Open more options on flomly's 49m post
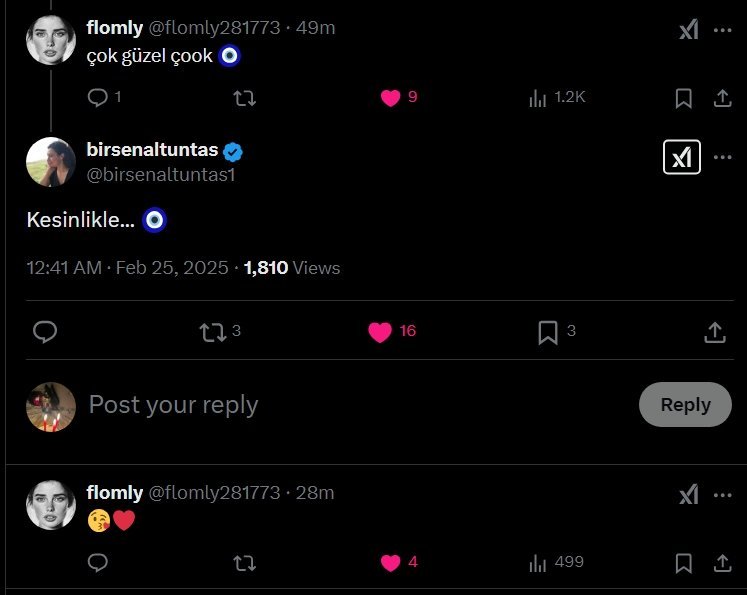 point(722,29)
